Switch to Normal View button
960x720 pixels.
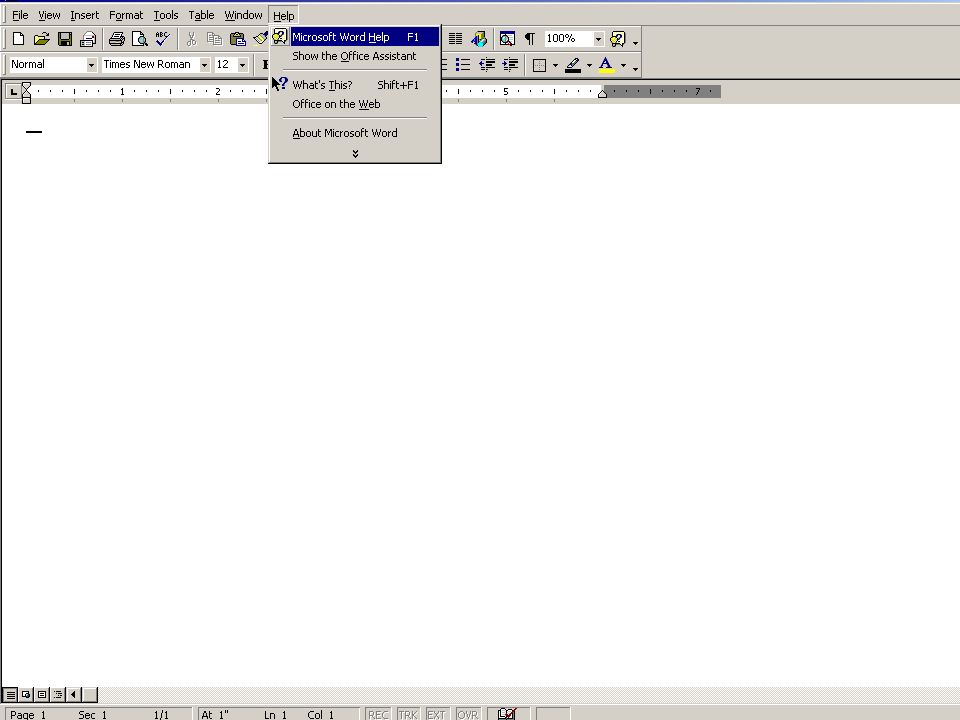click(10, 694)
